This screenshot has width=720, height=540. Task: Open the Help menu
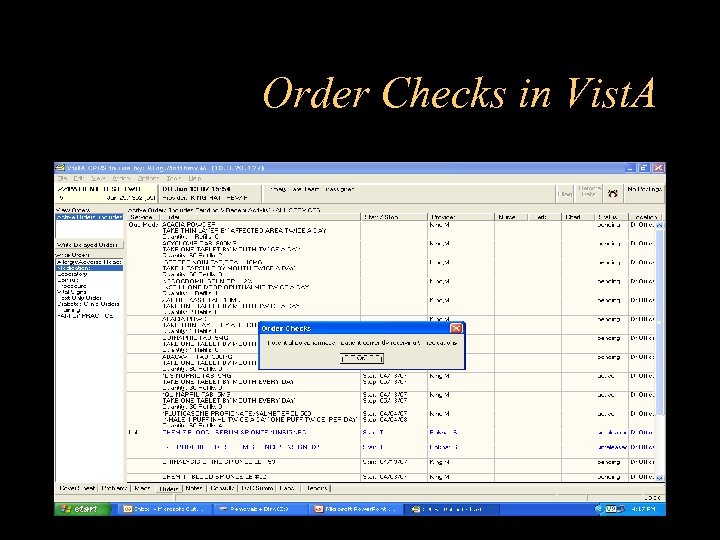tap(195, 178)
